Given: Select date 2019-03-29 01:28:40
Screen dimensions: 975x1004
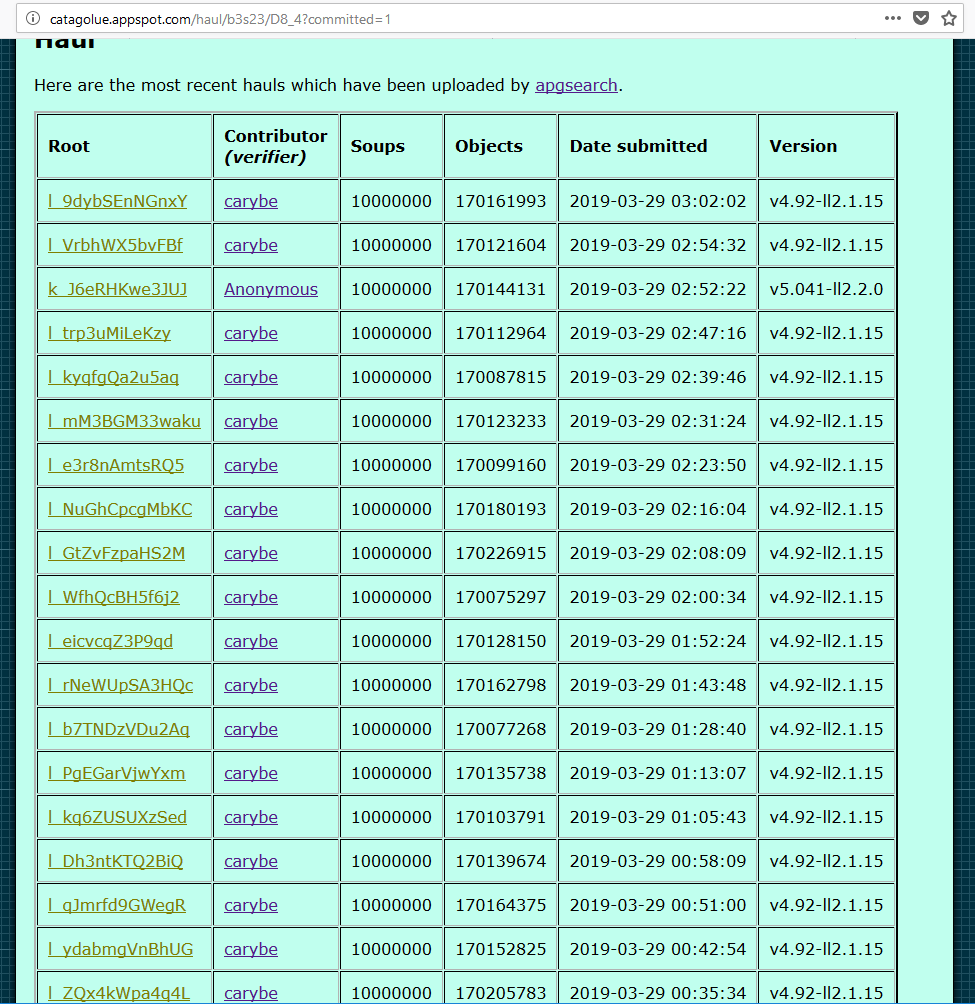Looking at the screenshot, I should 658,729.
